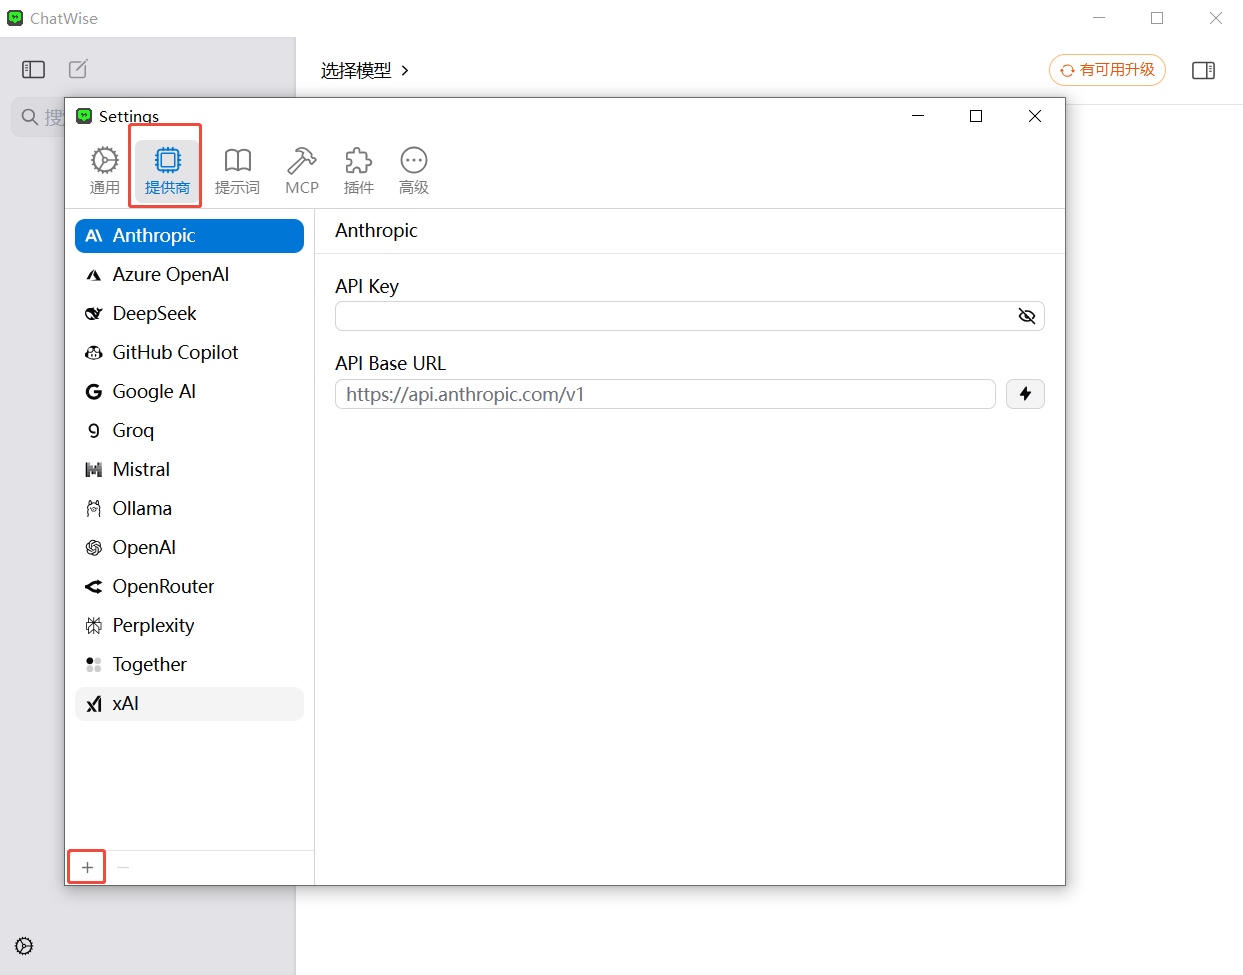Minimize the Settings window
The width and height of the screenshot is (1243, 975).
[918, 116]
